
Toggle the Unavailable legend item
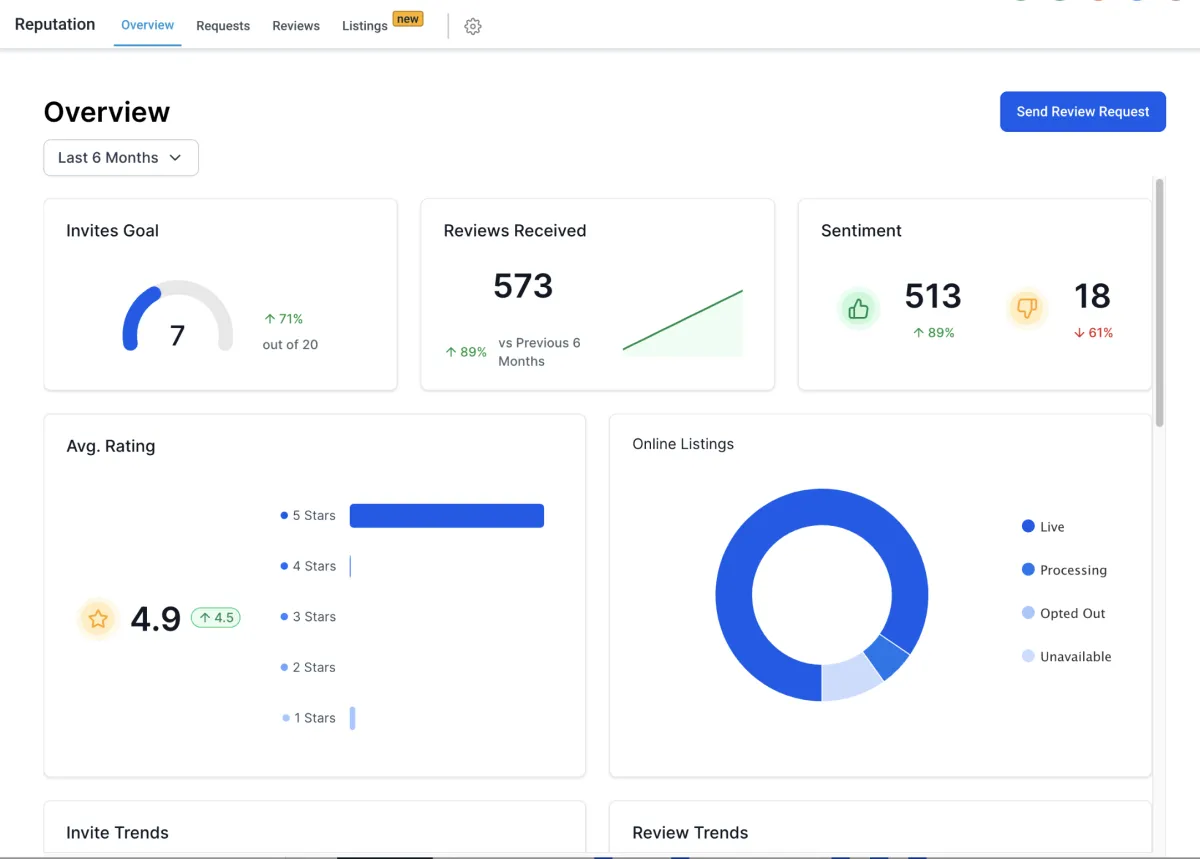(1066, 657)
